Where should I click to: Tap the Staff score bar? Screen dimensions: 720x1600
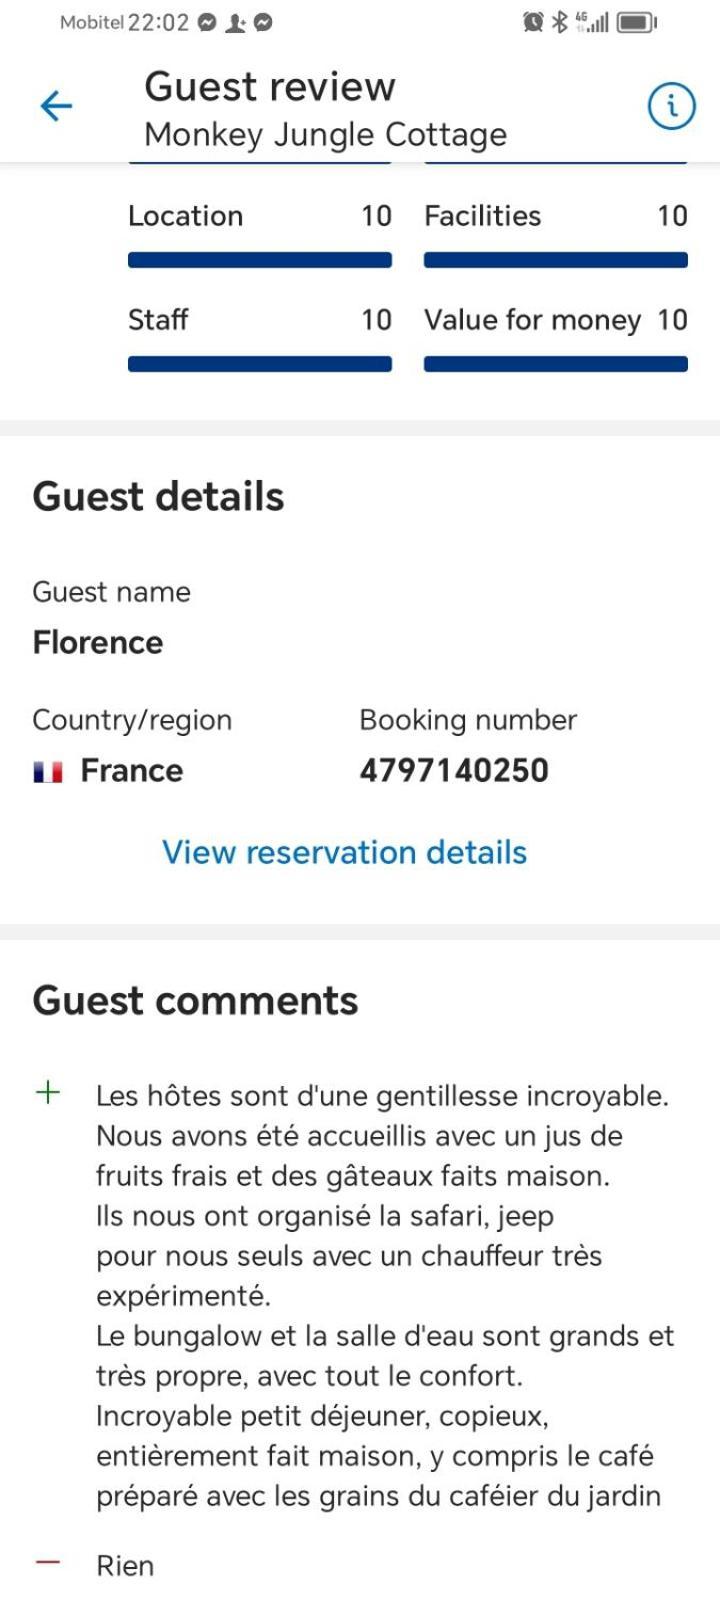[260, 364]
